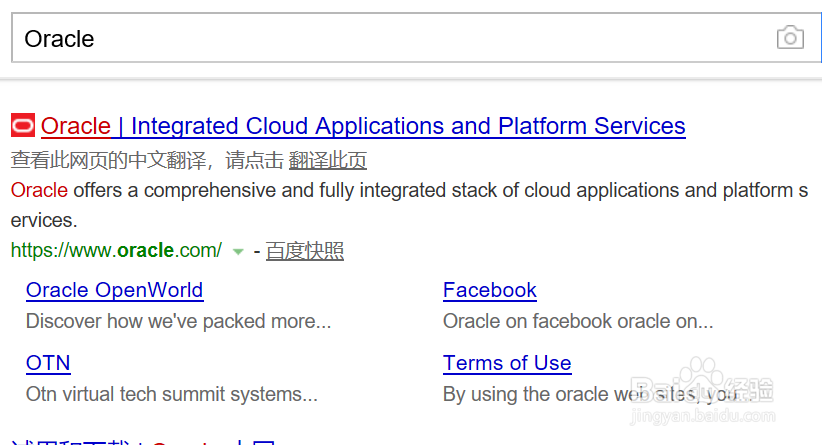The image size is (822, 445).
Task: Click the 'Oracle on facebook oracle on...' text
Action: point(578,321)
